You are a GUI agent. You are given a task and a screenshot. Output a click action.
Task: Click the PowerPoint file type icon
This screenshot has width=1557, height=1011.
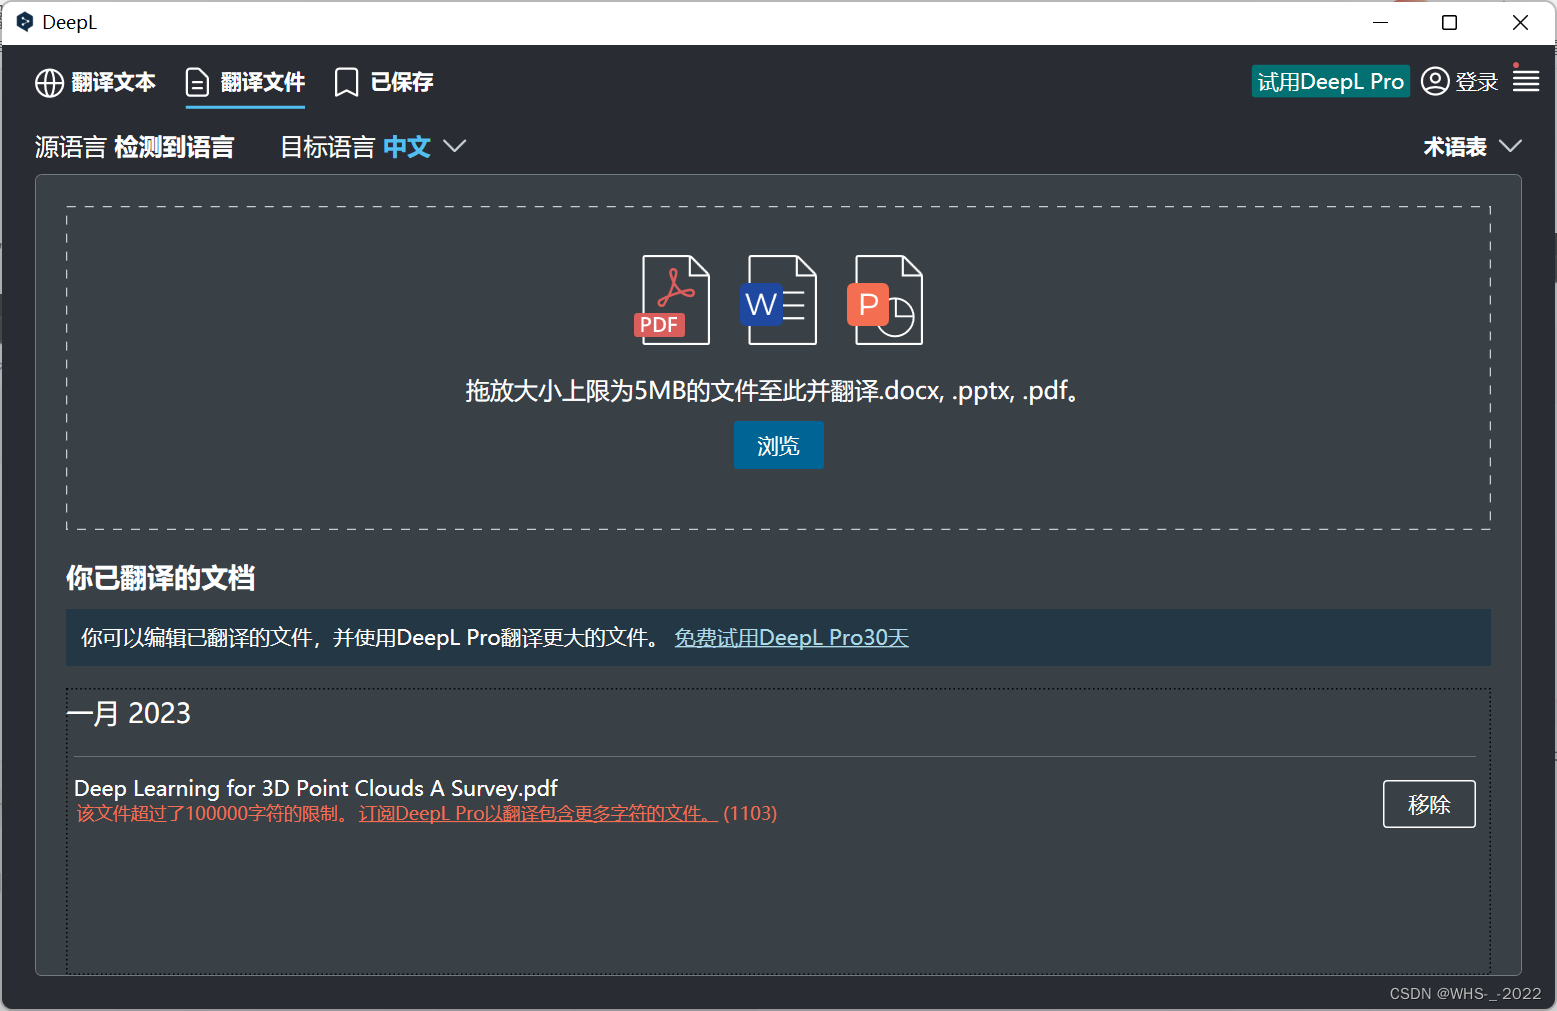click(885, 300)
